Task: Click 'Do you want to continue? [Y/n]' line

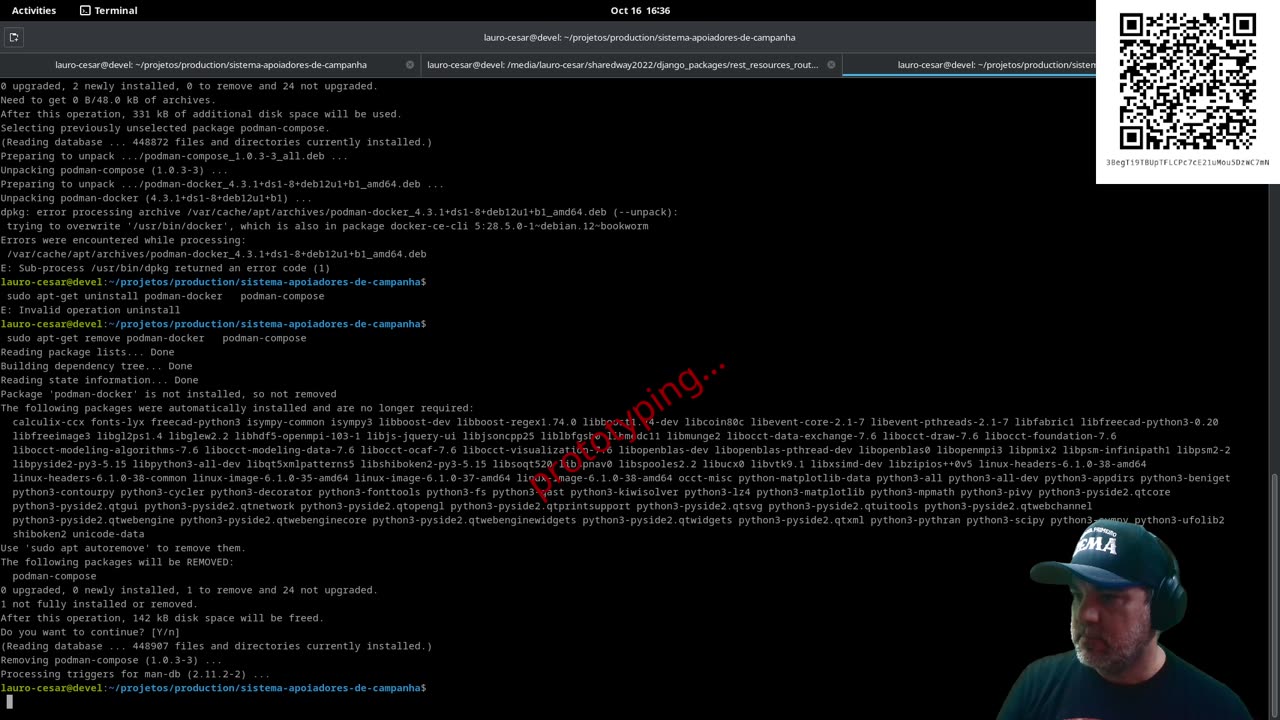Action: tap(90, 632)
